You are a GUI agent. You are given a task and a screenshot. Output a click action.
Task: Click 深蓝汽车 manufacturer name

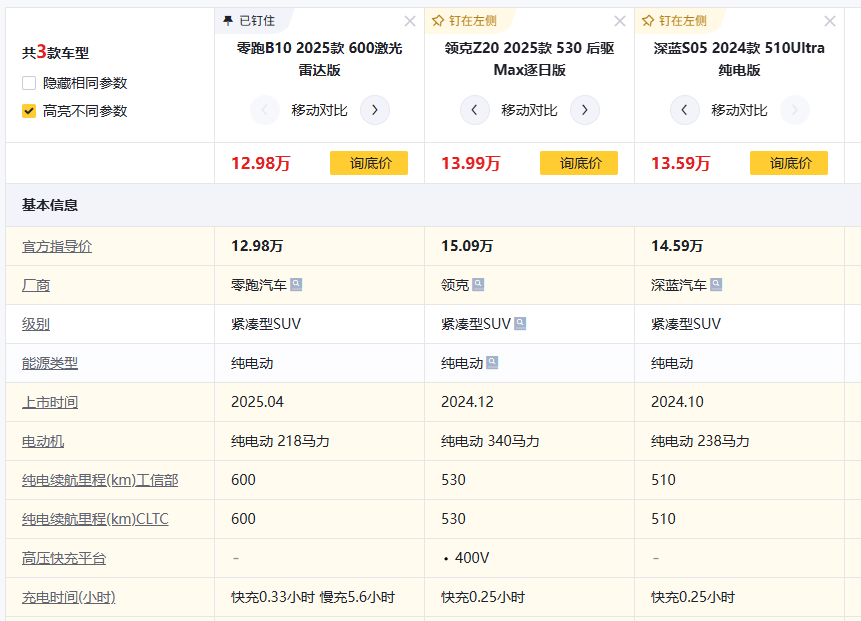tap(679, 286)
